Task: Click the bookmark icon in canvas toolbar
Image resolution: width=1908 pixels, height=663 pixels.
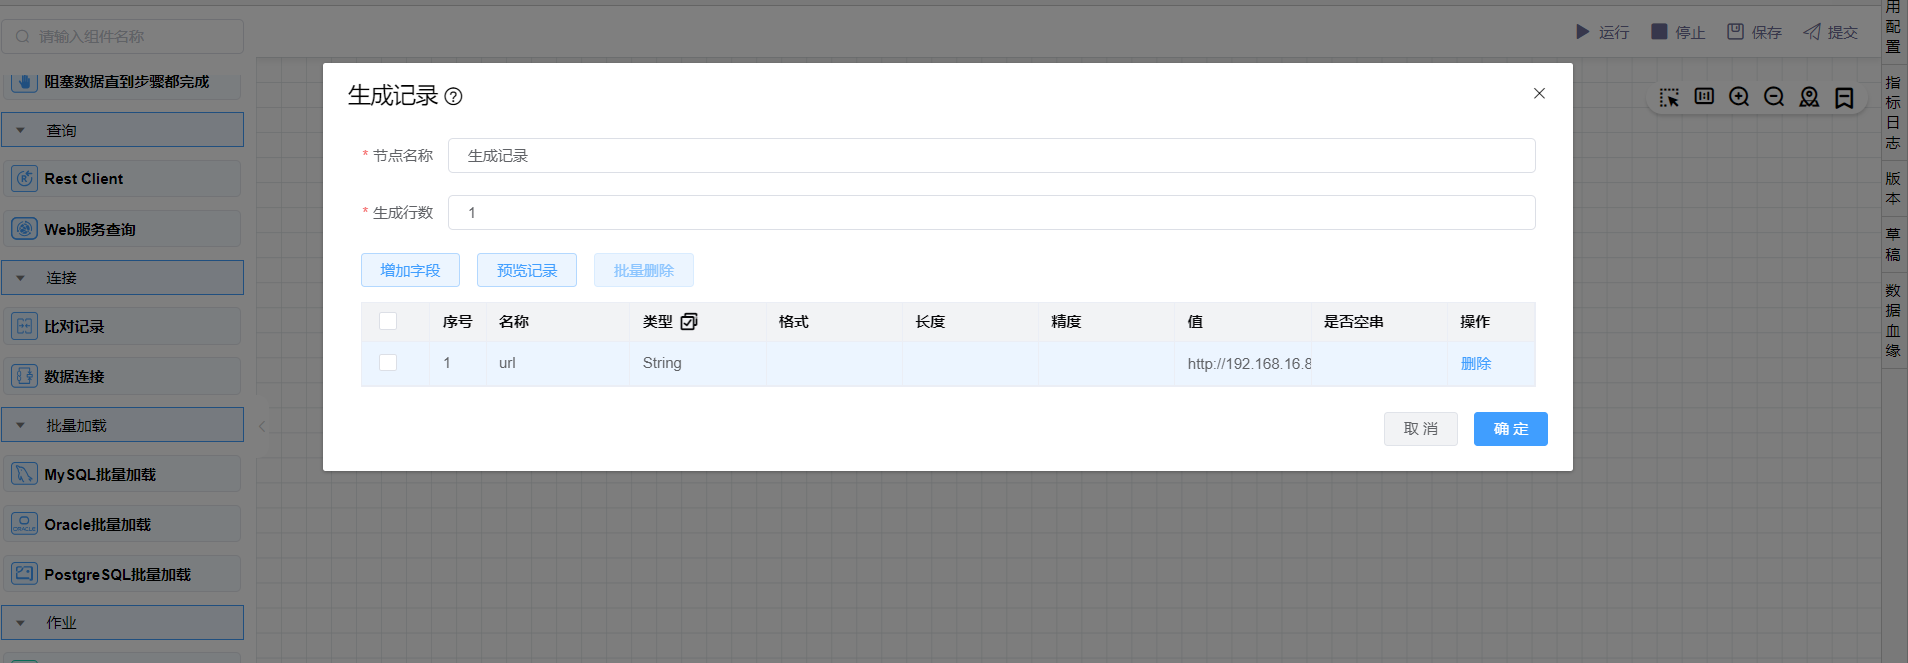Action: 1844,97
